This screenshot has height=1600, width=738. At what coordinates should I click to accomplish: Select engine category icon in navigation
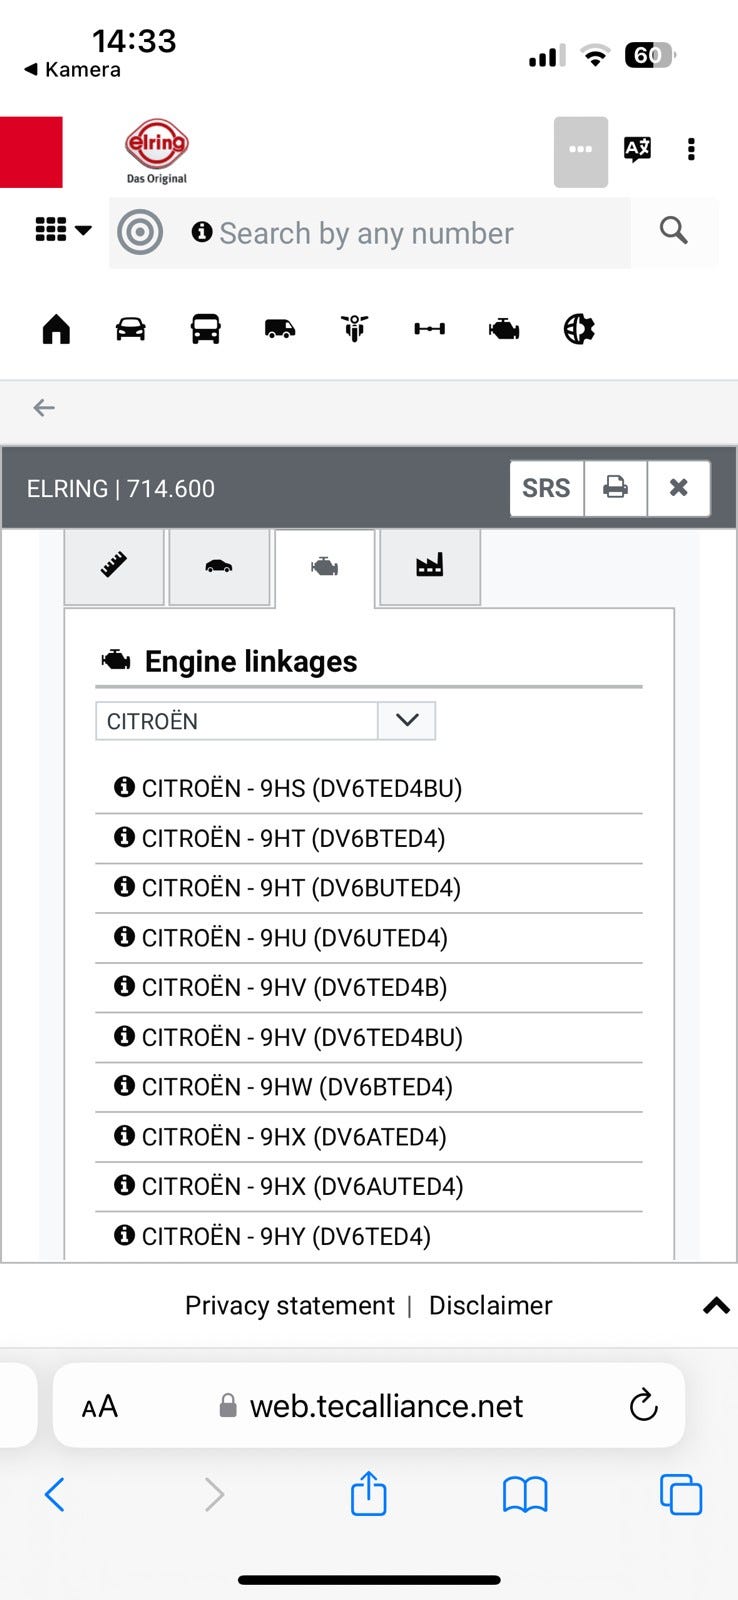click(x=504, y=329)
